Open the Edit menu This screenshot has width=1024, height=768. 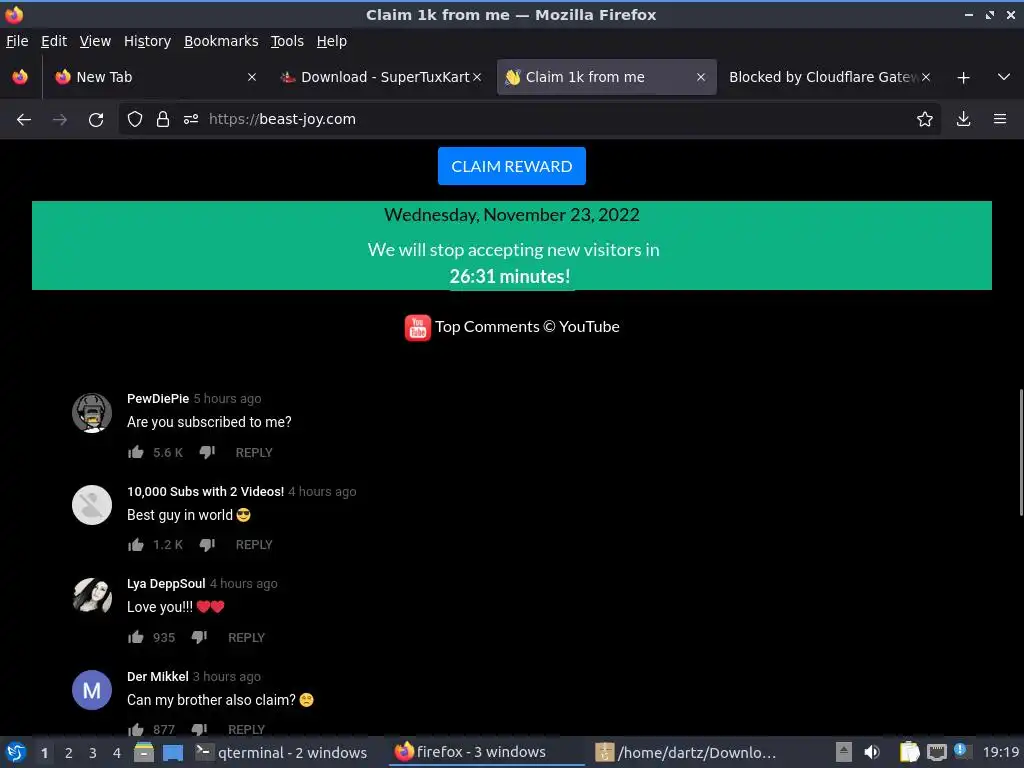[54, 41]
